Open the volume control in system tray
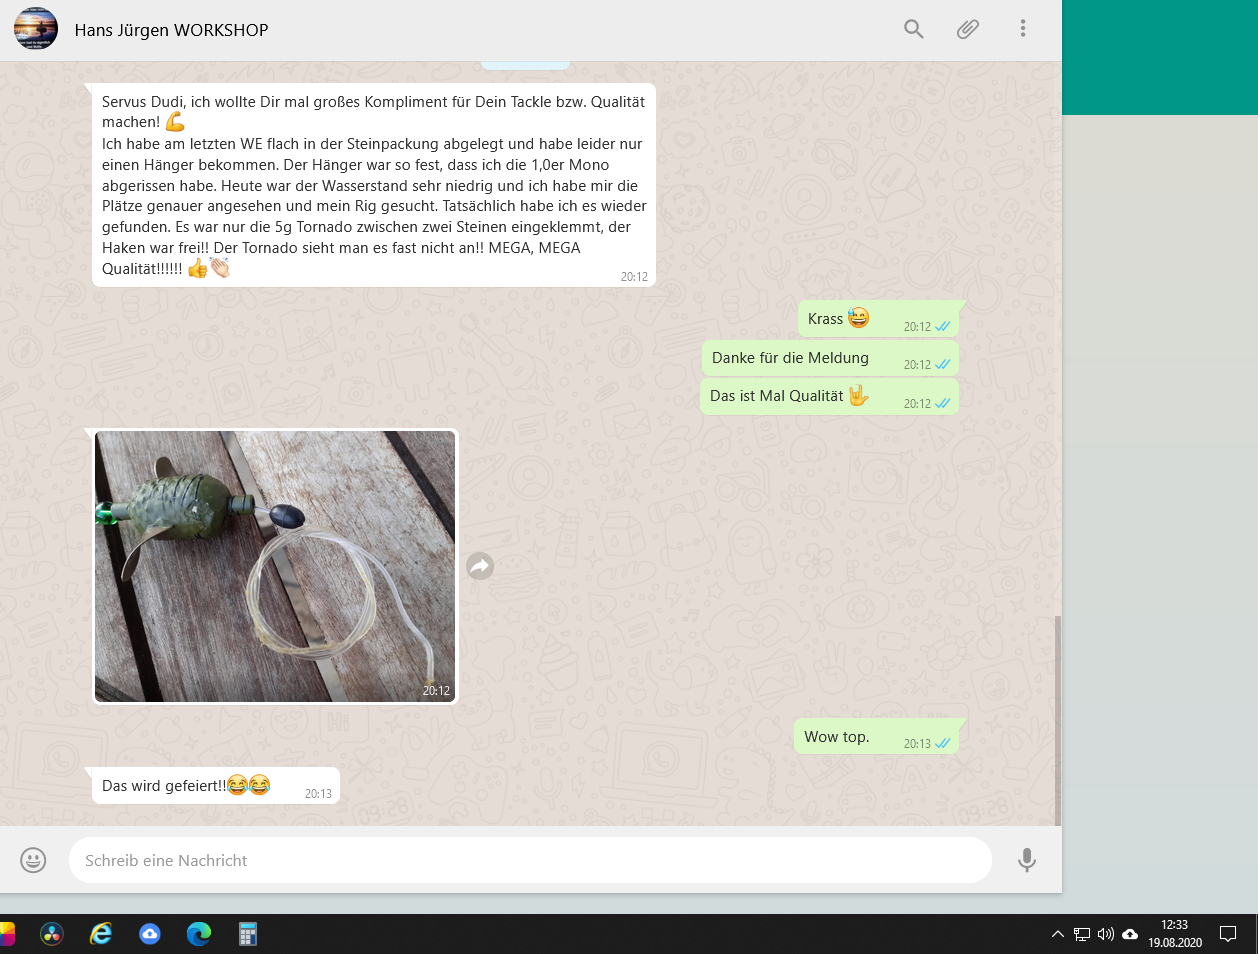The width and height of the screenshot is (1258, 954). (x=1105, y=934)
